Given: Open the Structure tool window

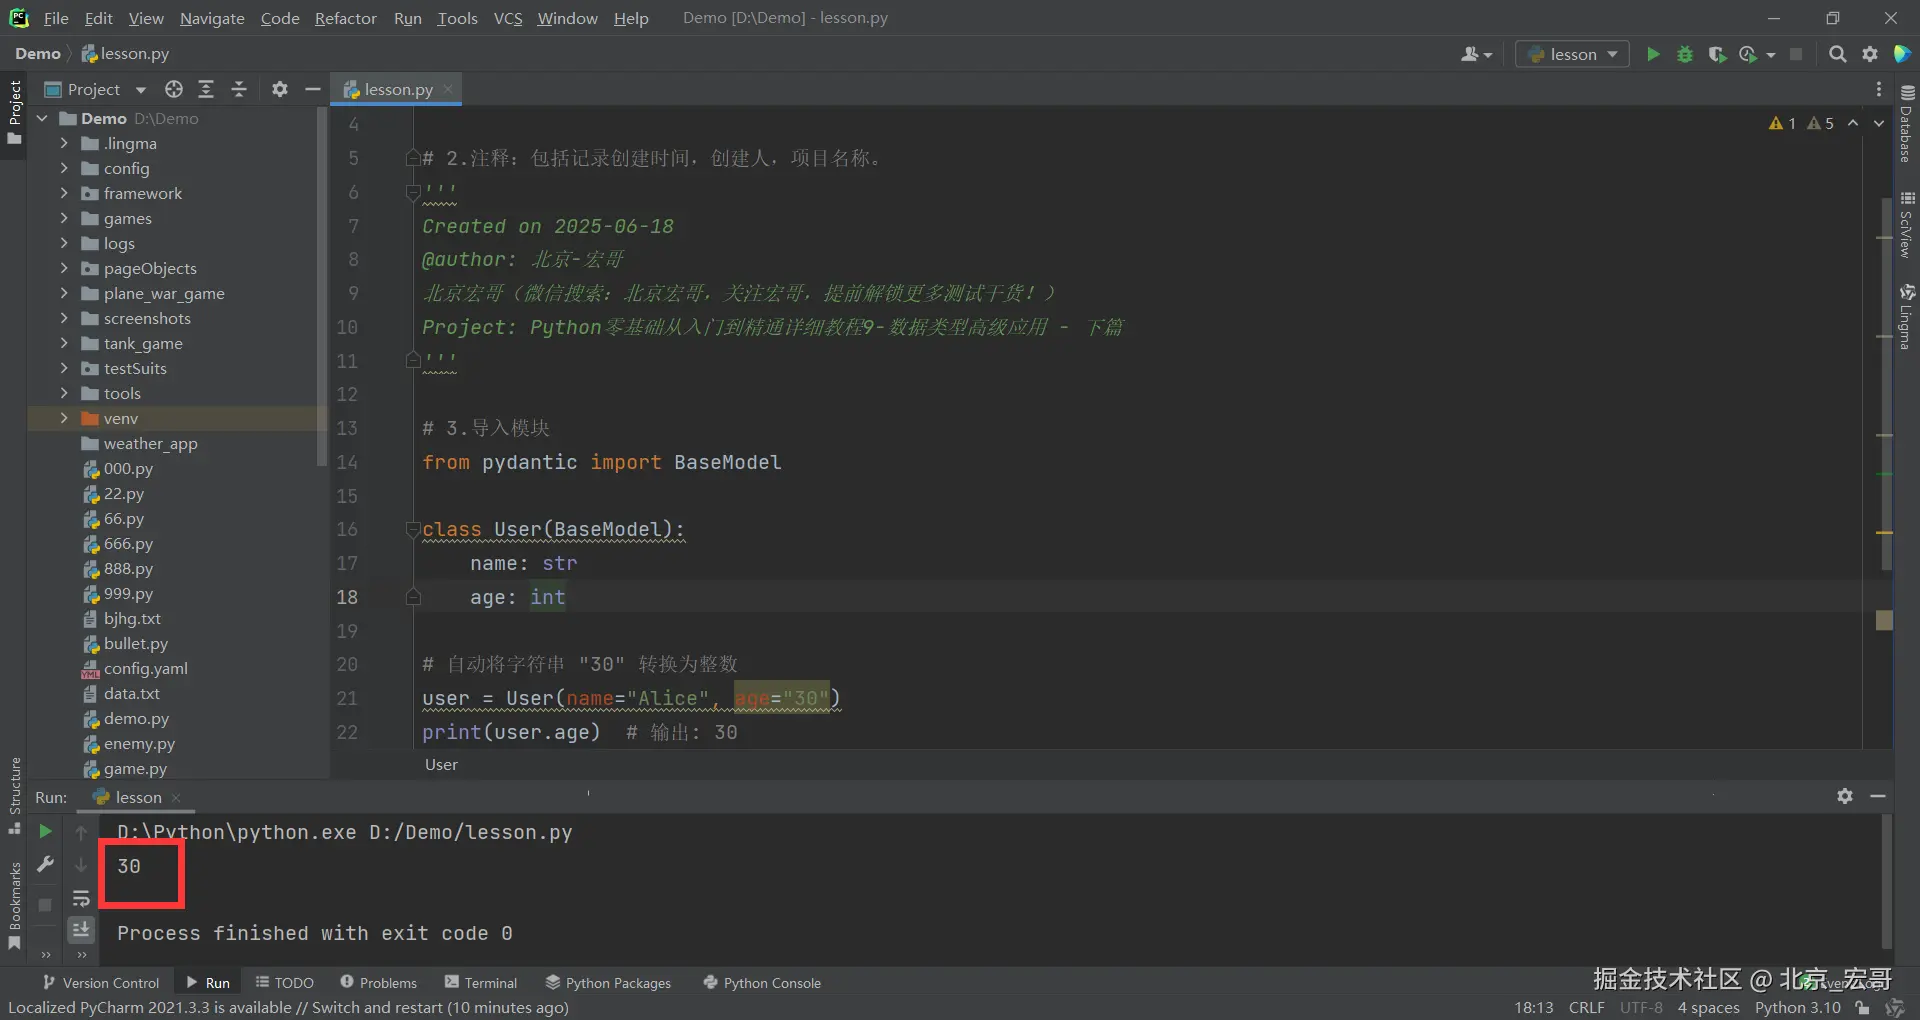Looking at the screenshot, I should point(14,796).
